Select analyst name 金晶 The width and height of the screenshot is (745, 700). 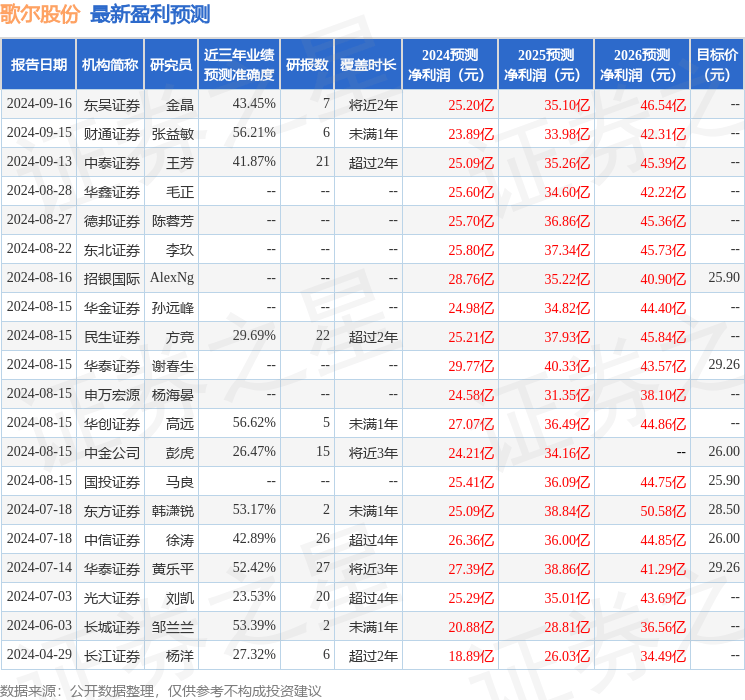point(180,105)
